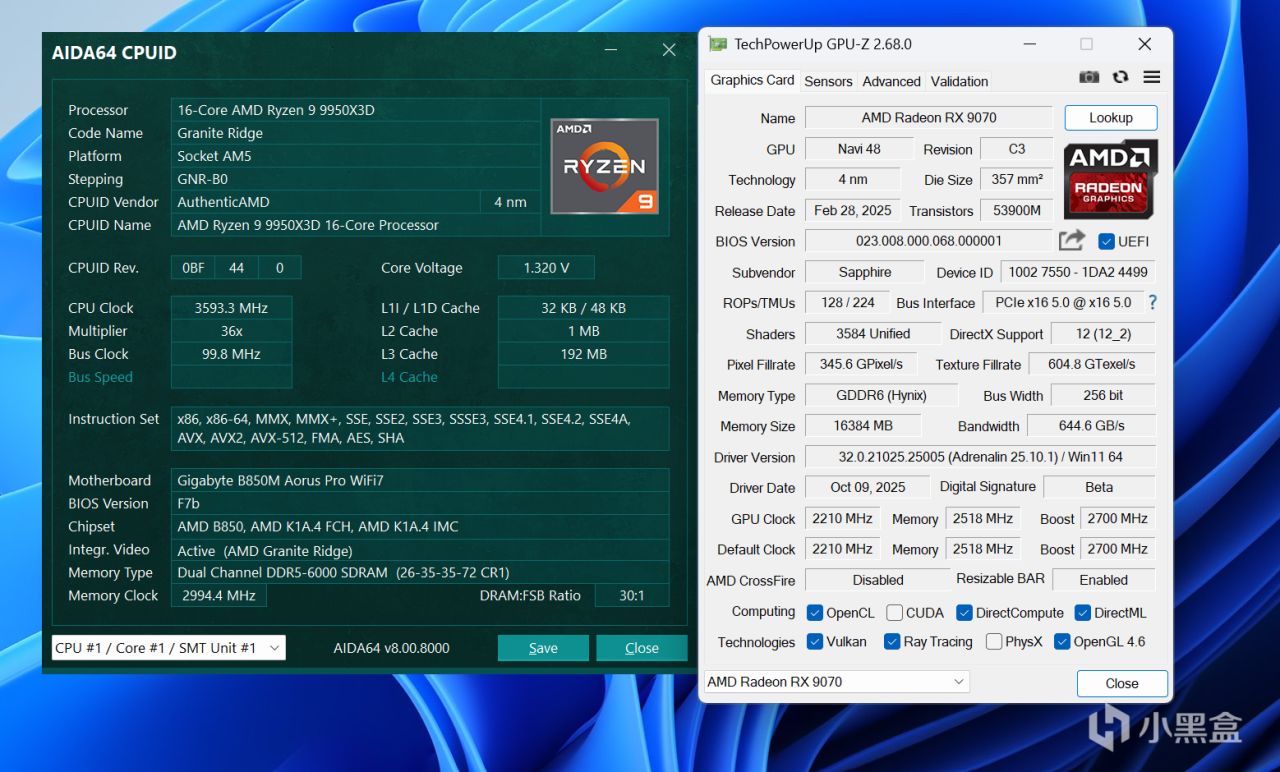Click Bandwidth value '644.6 GB/s'
This screenshot has height=772, width=1280.
tap(1092, 426)
